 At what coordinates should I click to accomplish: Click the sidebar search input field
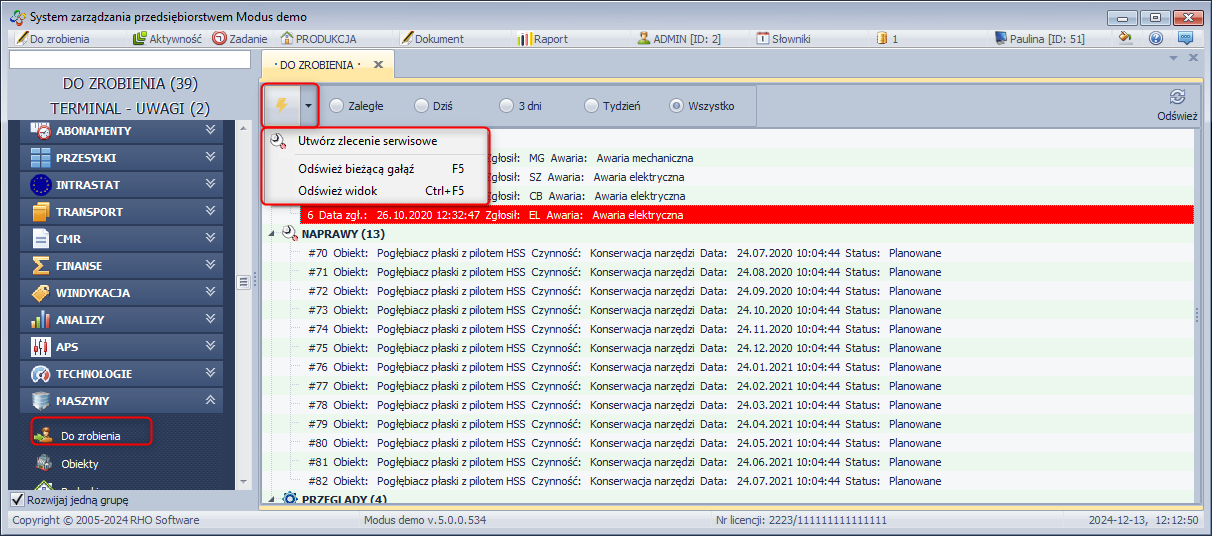[x=129, y=60]
